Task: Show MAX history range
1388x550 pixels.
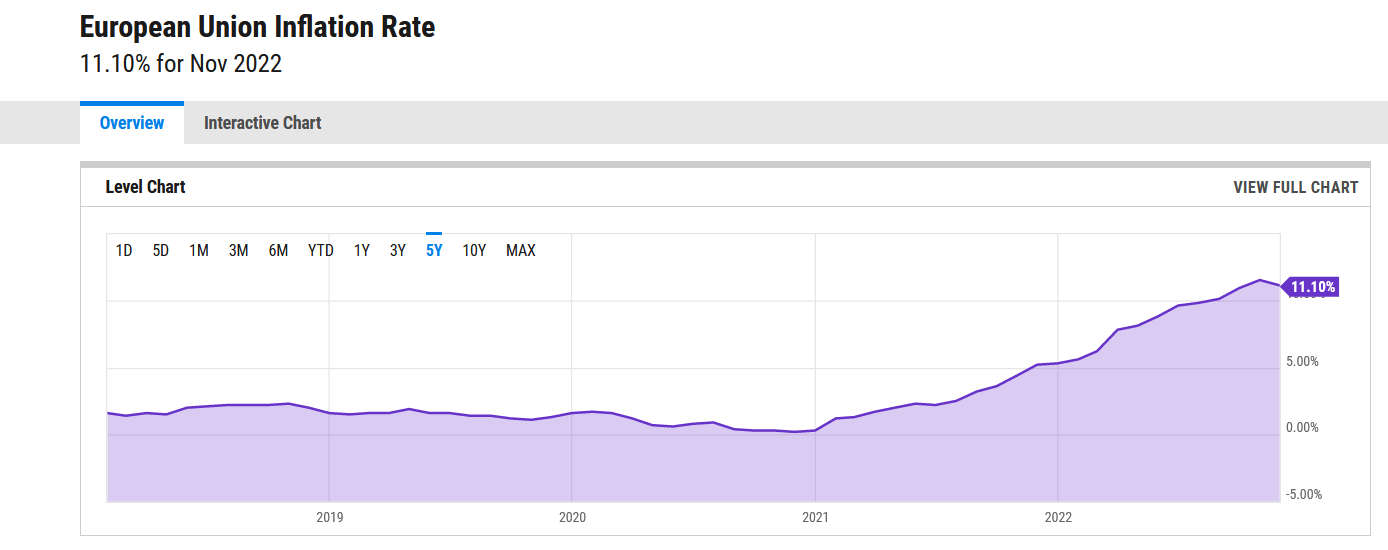Action: (521, 250)
